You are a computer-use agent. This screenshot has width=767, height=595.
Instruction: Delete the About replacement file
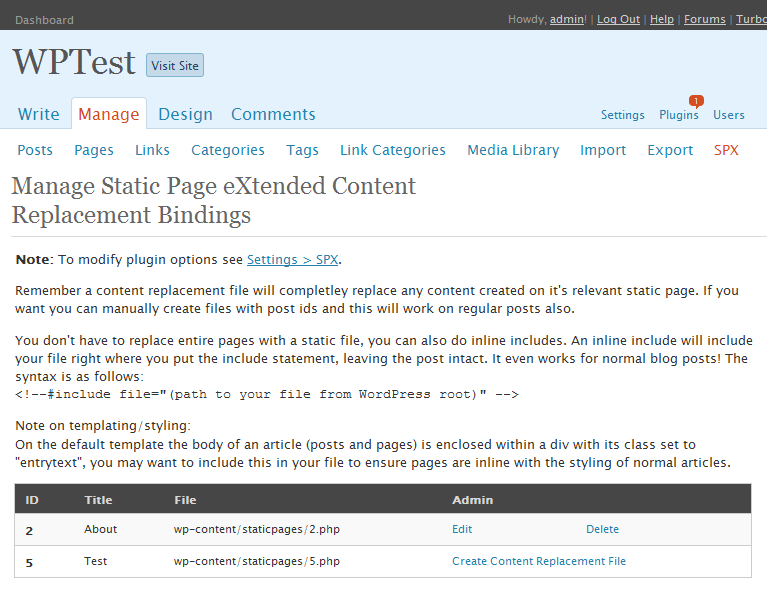602,529
